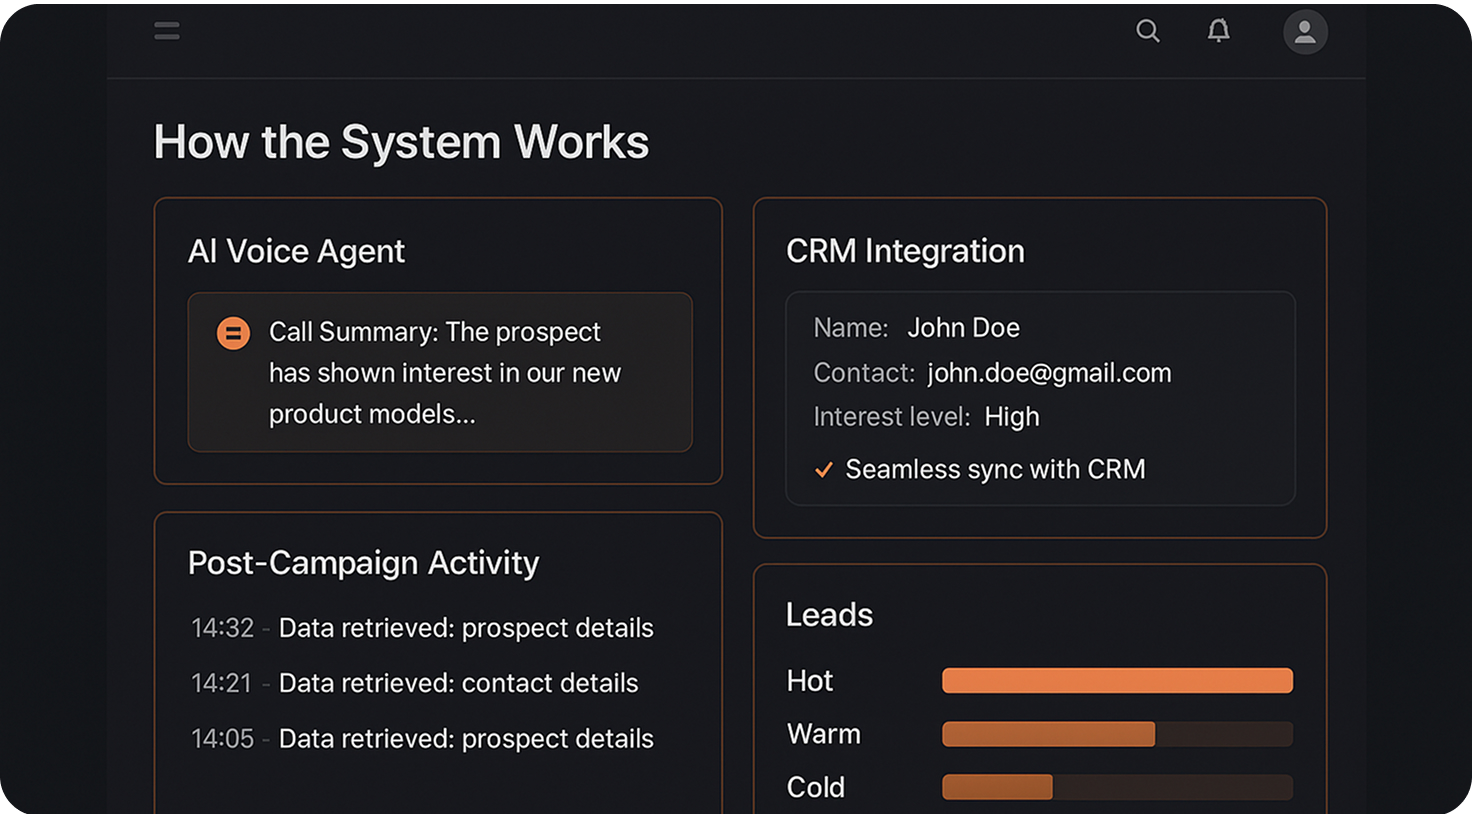The height and width of the screenshot is (814, 1472).
Task: Click the Interest level High value
Action: (1011, 417)
